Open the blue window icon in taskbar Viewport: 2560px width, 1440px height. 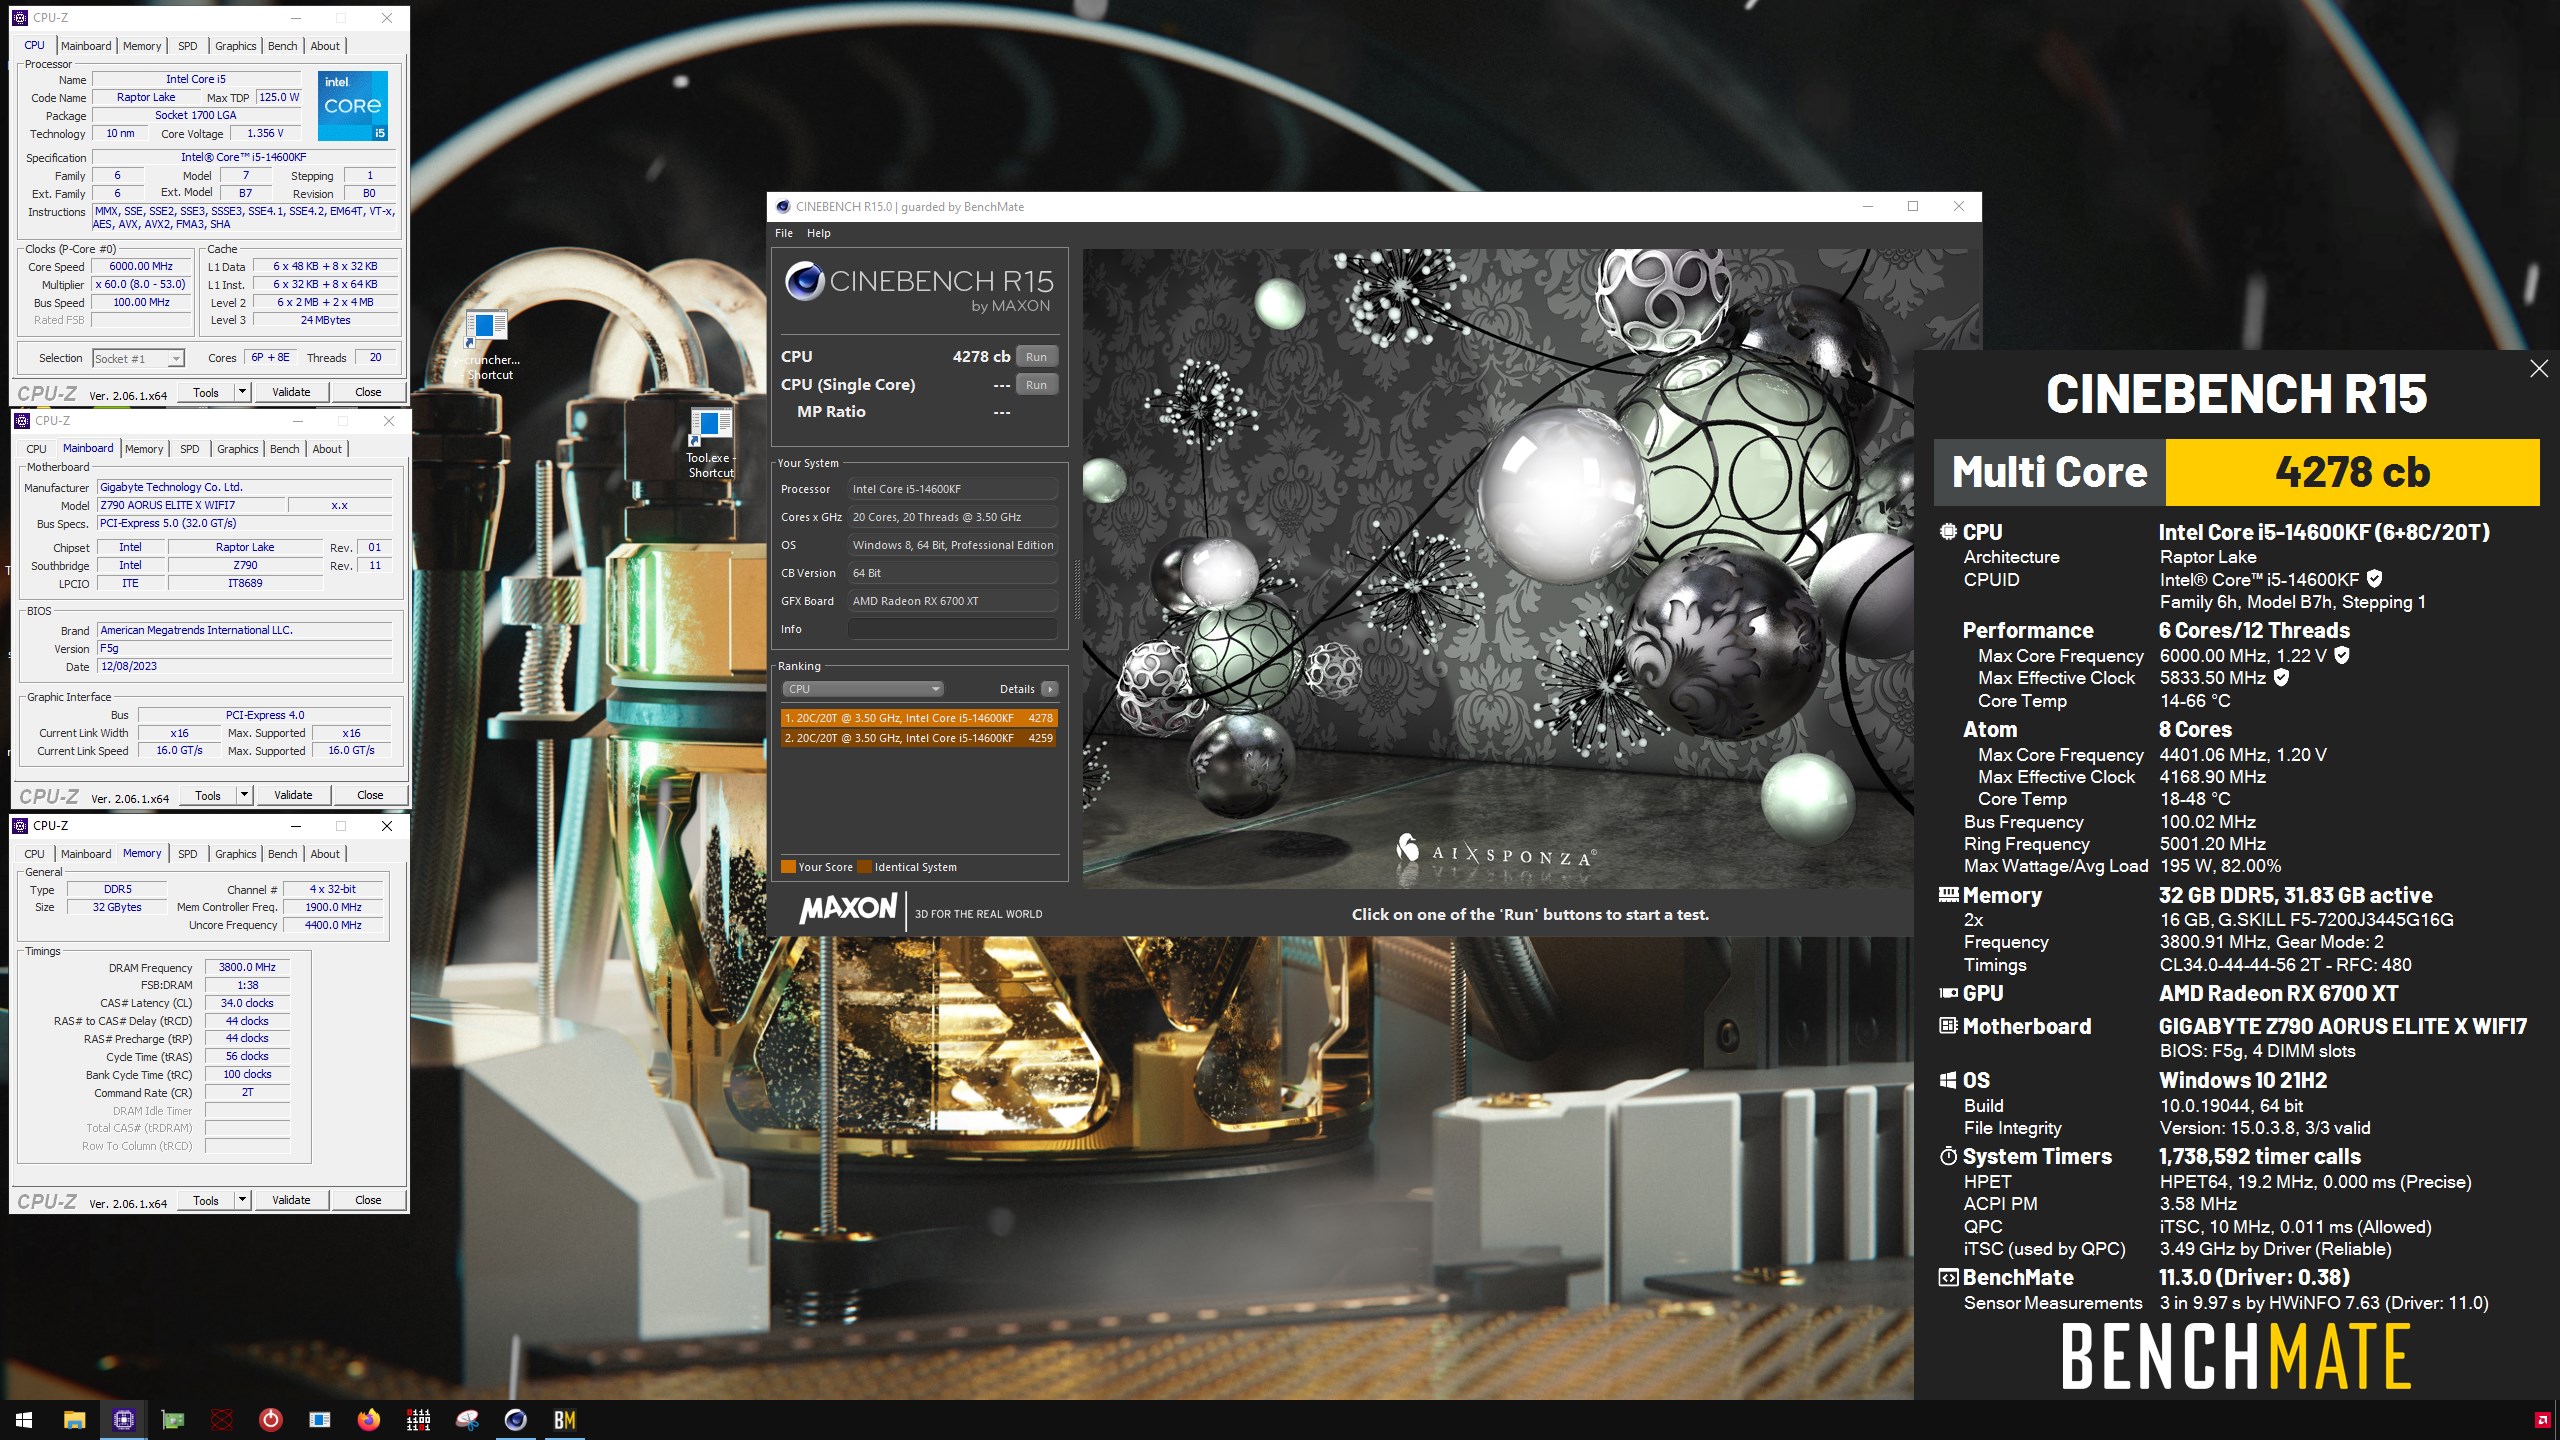pyautogui.click(x=320, y=1420)
